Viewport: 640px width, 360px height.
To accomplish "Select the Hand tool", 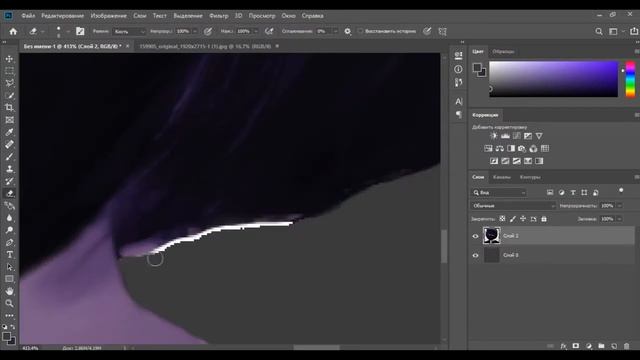I will pyautogui.click(x=9, y=291).
